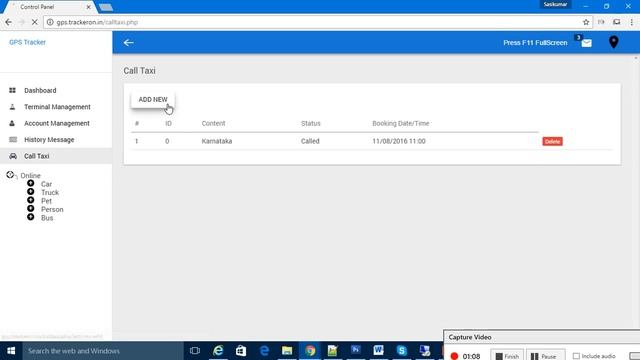Viewport: 640px width, 360px height.
Task: Click the Status column header
Action: 311,123
